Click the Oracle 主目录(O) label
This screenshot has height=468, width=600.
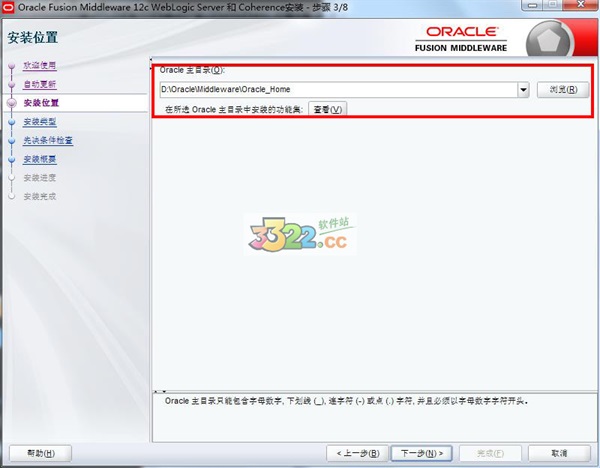pos(192,70)
